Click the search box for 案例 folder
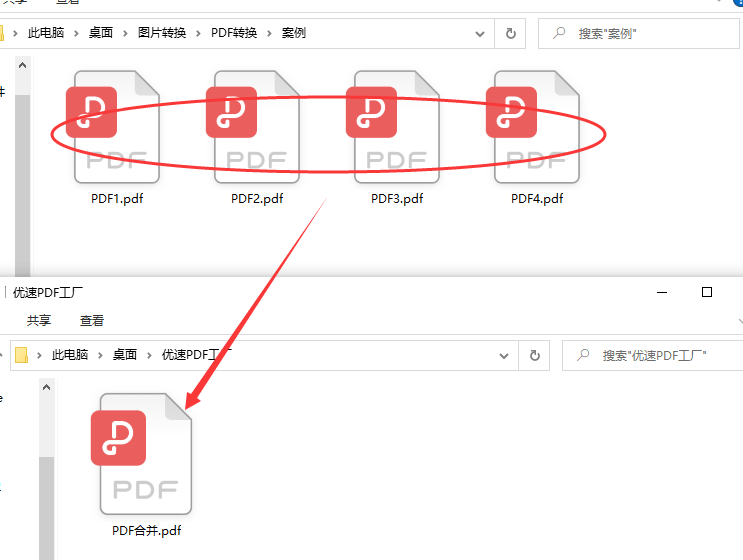The image size is (743, 560). pos(638,34)
